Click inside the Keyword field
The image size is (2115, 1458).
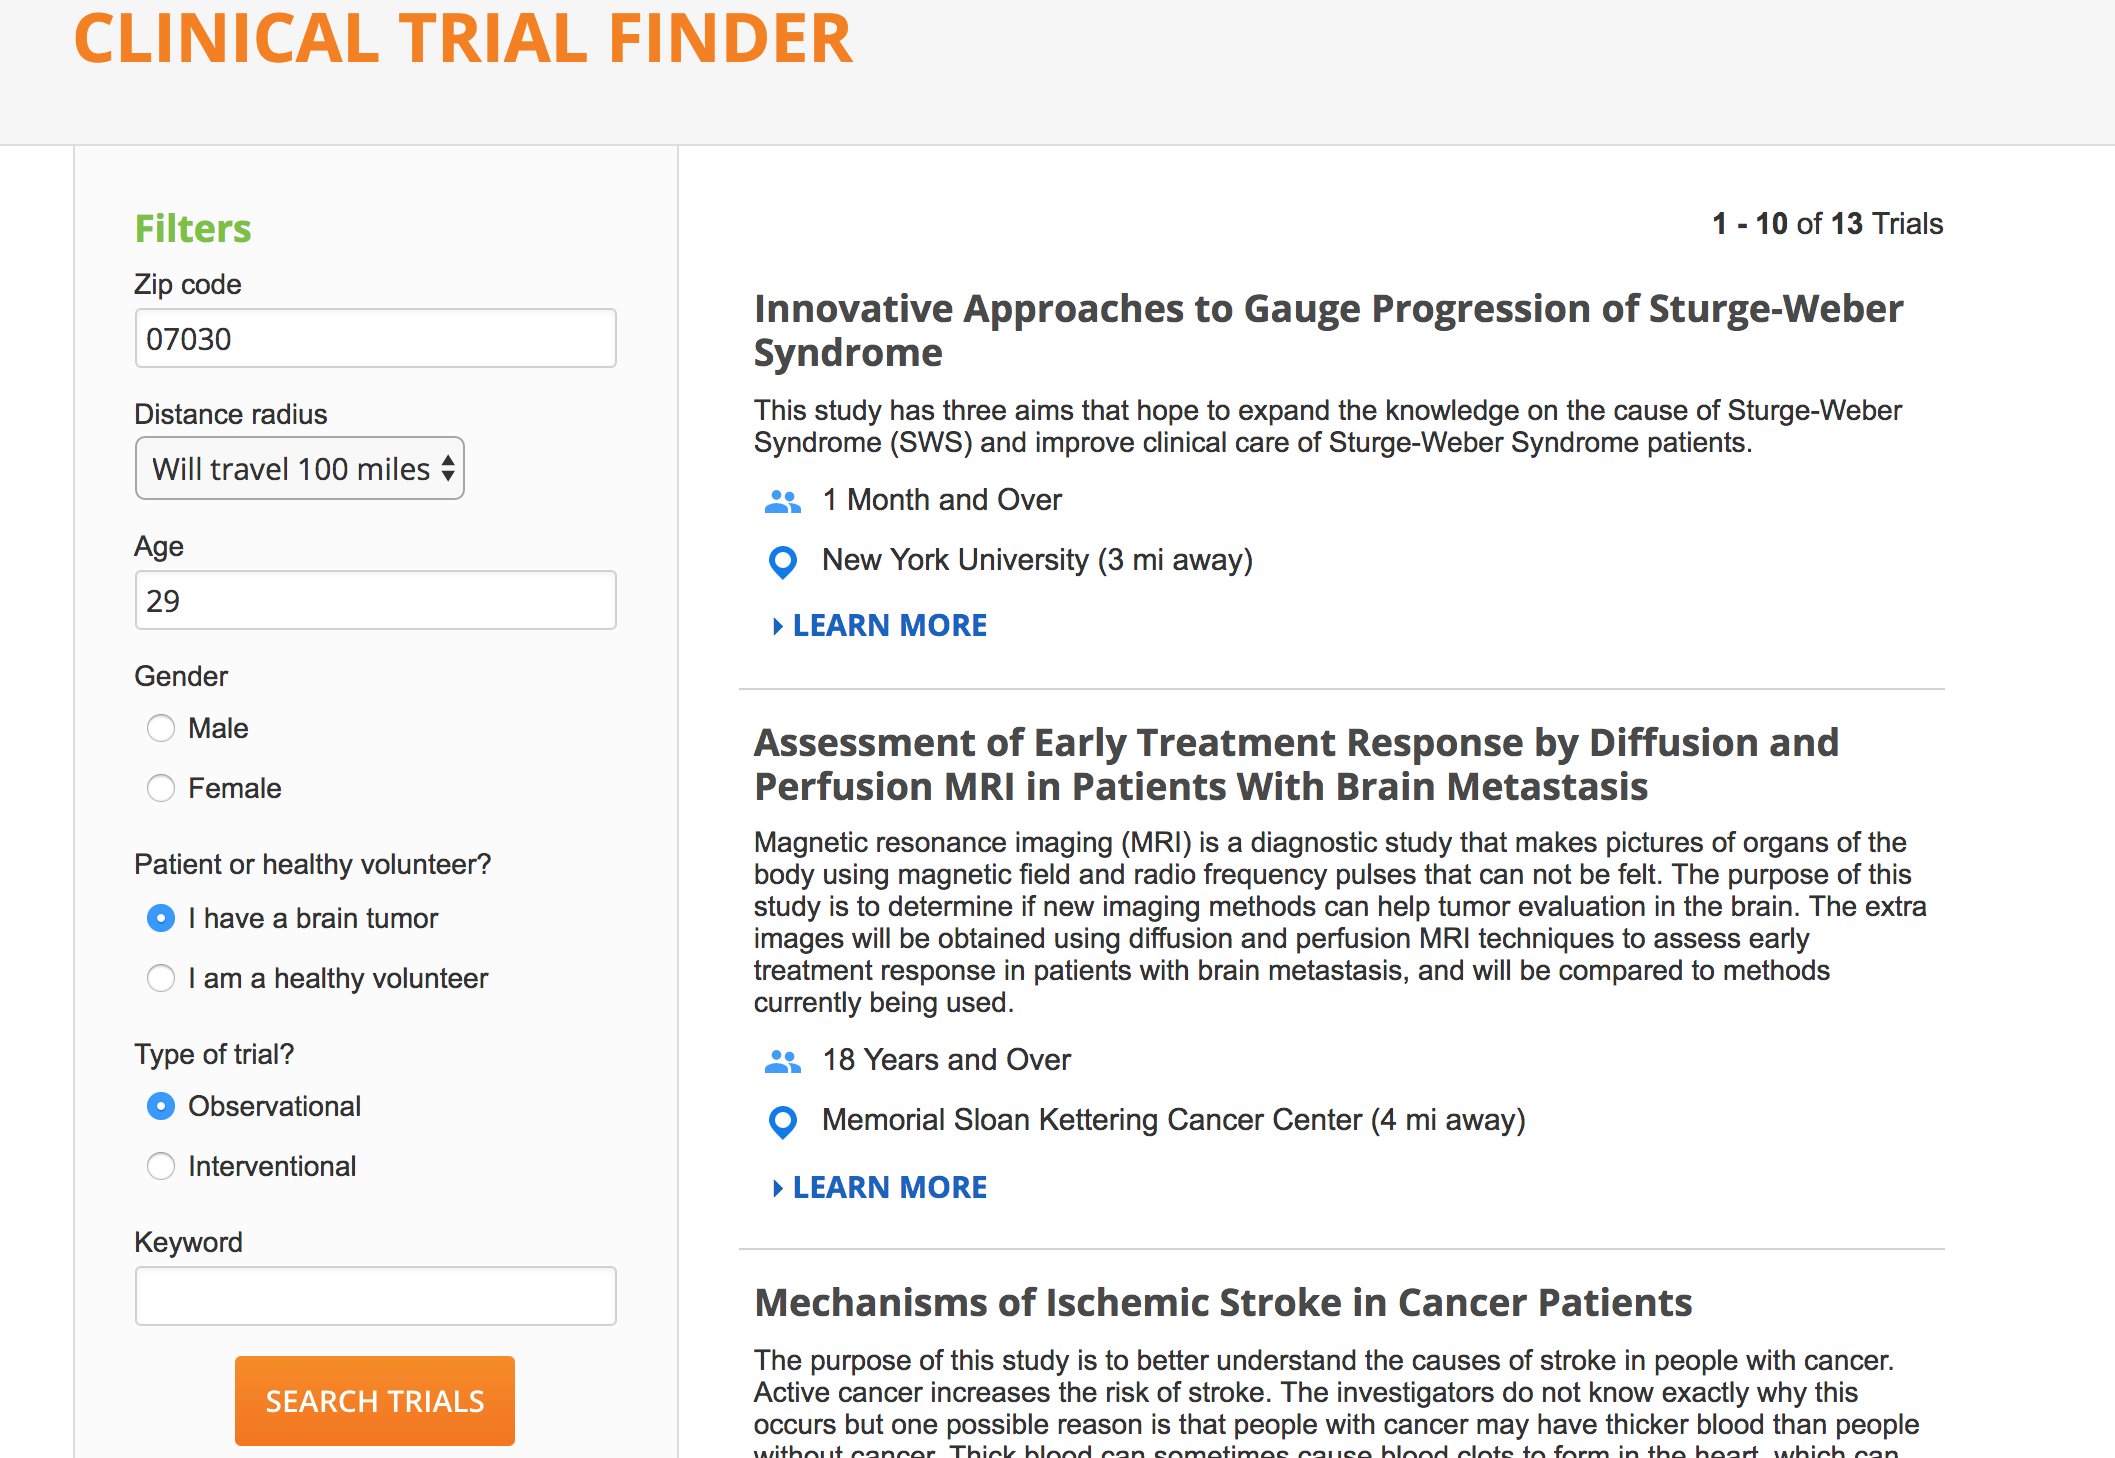[x=375, y=1295]
